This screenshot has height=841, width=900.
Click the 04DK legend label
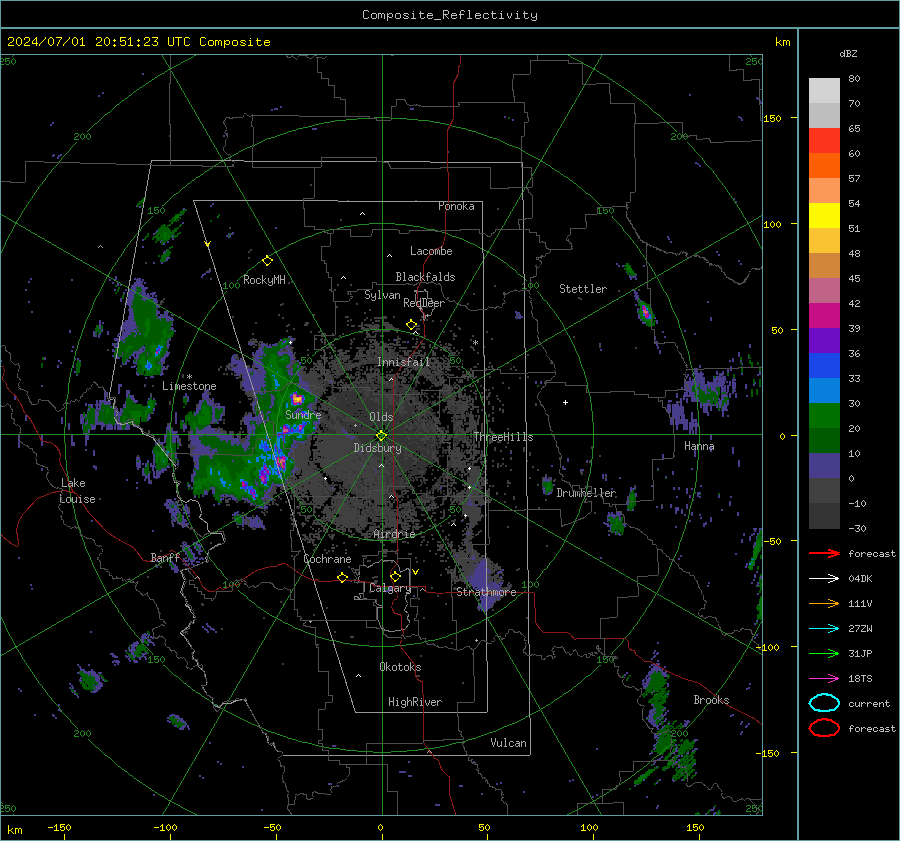coord(860,579)
